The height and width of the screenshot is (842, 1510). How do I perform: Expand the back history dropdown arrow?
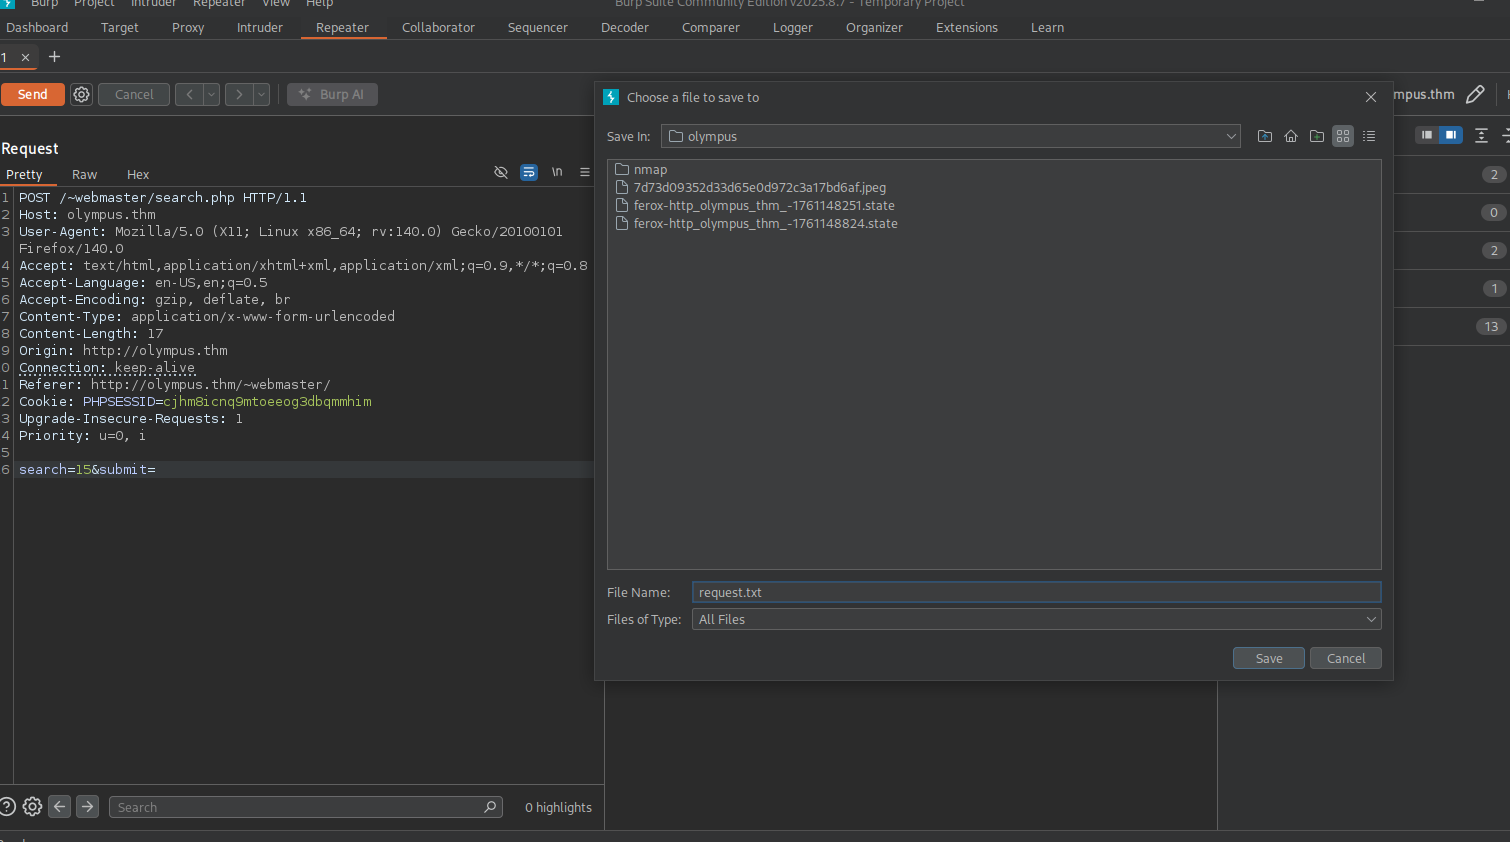click(x=211, y=94)
